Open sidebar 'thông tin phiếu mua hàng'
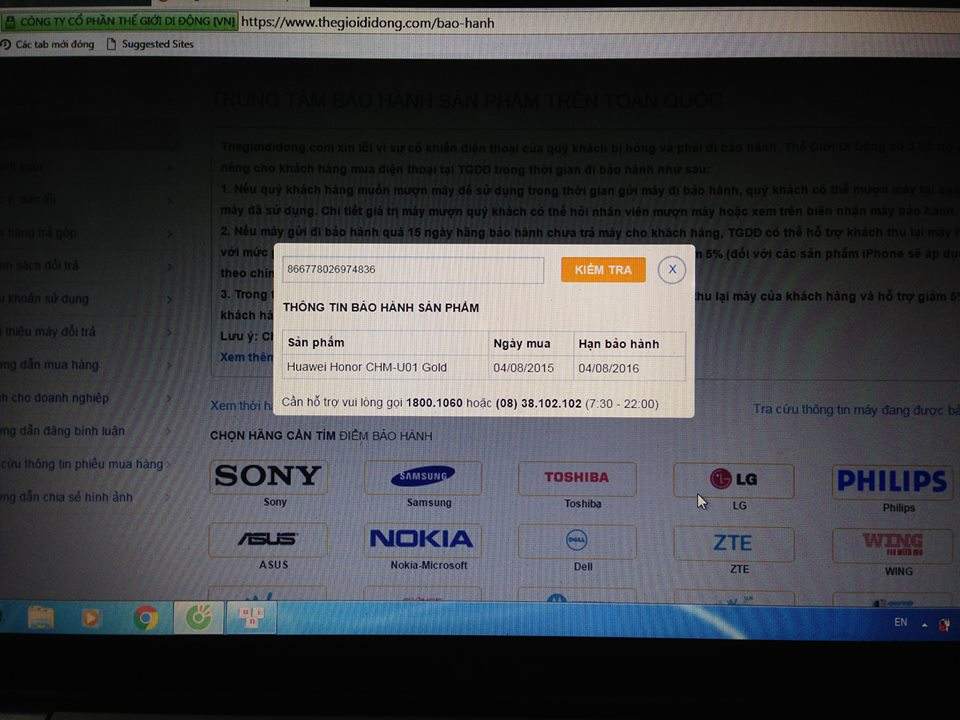This screenshot has width=960, height=720. (x=81, y=464)
